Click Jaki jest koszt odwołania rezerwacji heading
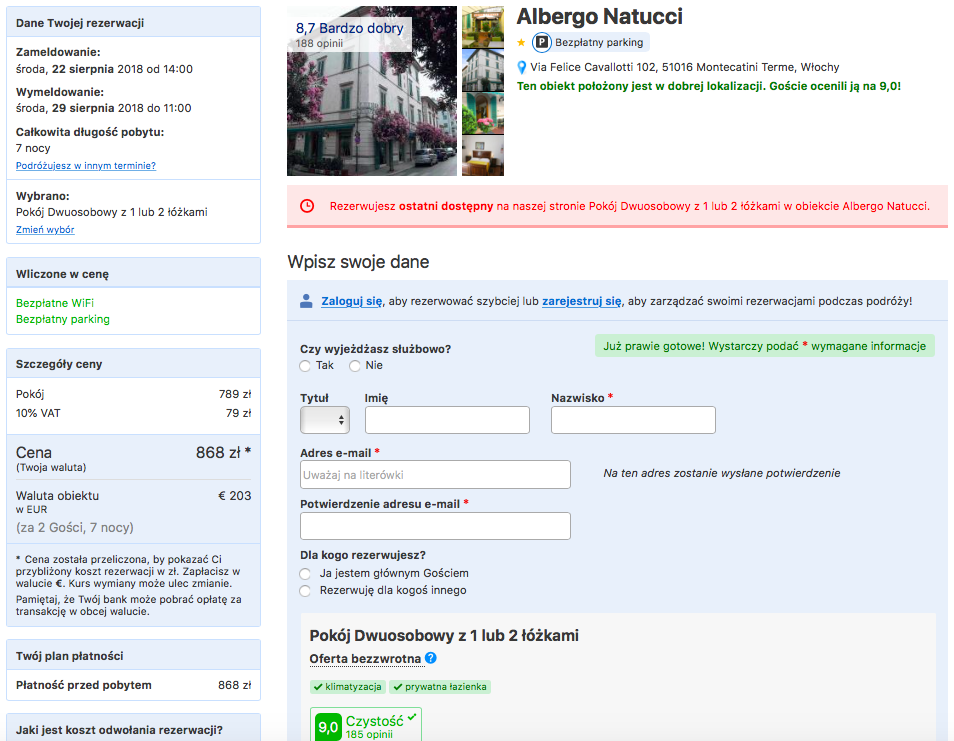The width and height of the screenshot is (954, 741). pyautogui.click(x=119, y=730)
